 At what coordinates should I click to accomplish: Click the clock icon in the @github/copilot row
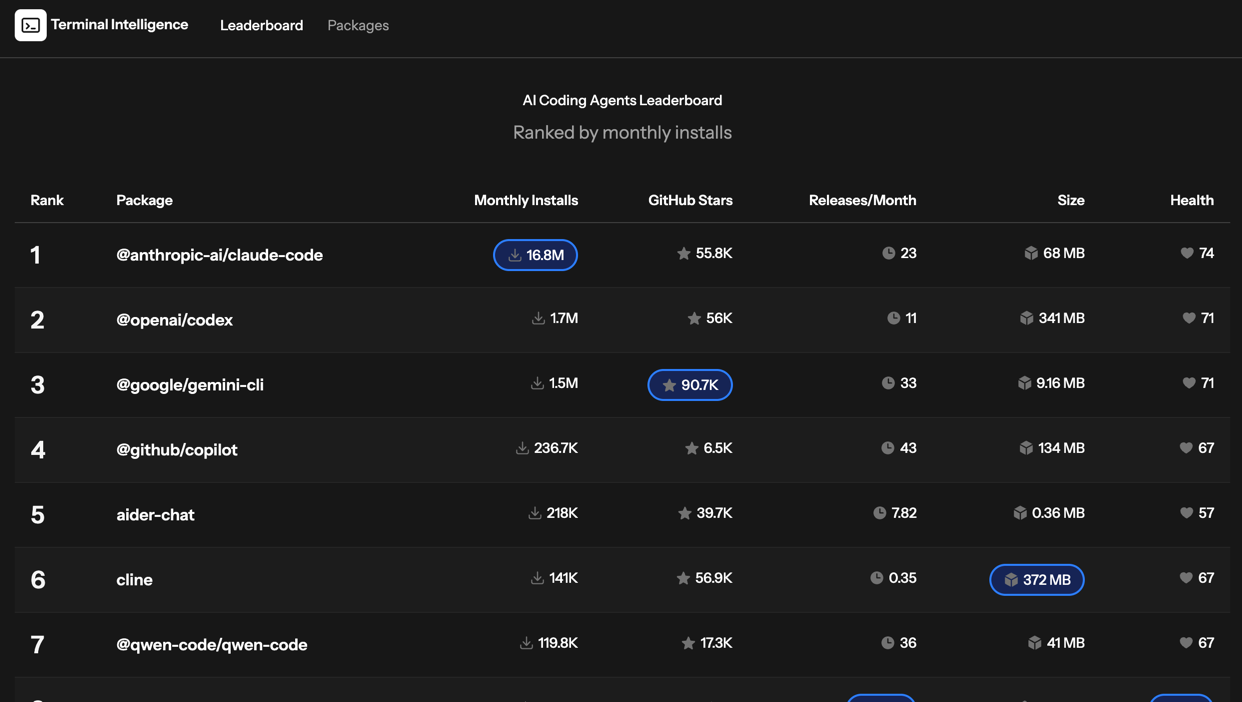[x=887, y=448]
